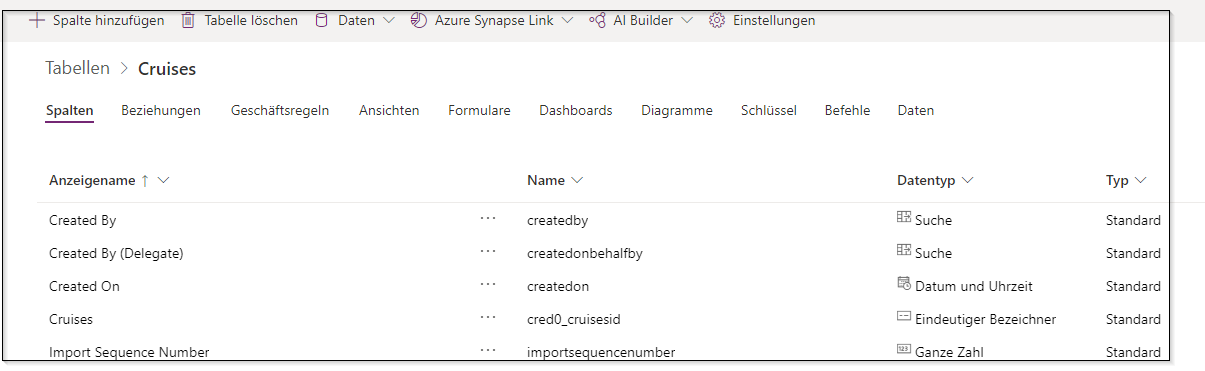Open the Formulare tab
Viewport: 1205px width, 371px height.
tap(479, 110)
